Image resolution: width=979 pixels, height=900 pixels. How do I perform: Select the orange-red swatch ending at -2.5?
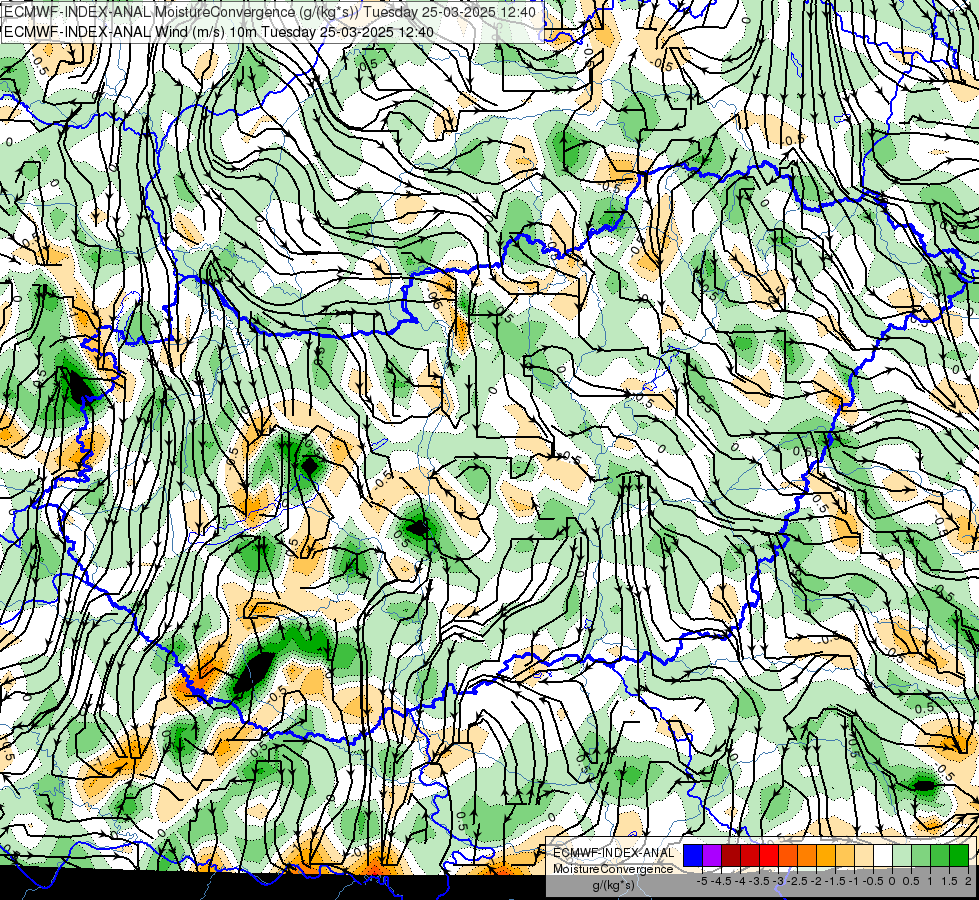(788, 856)
